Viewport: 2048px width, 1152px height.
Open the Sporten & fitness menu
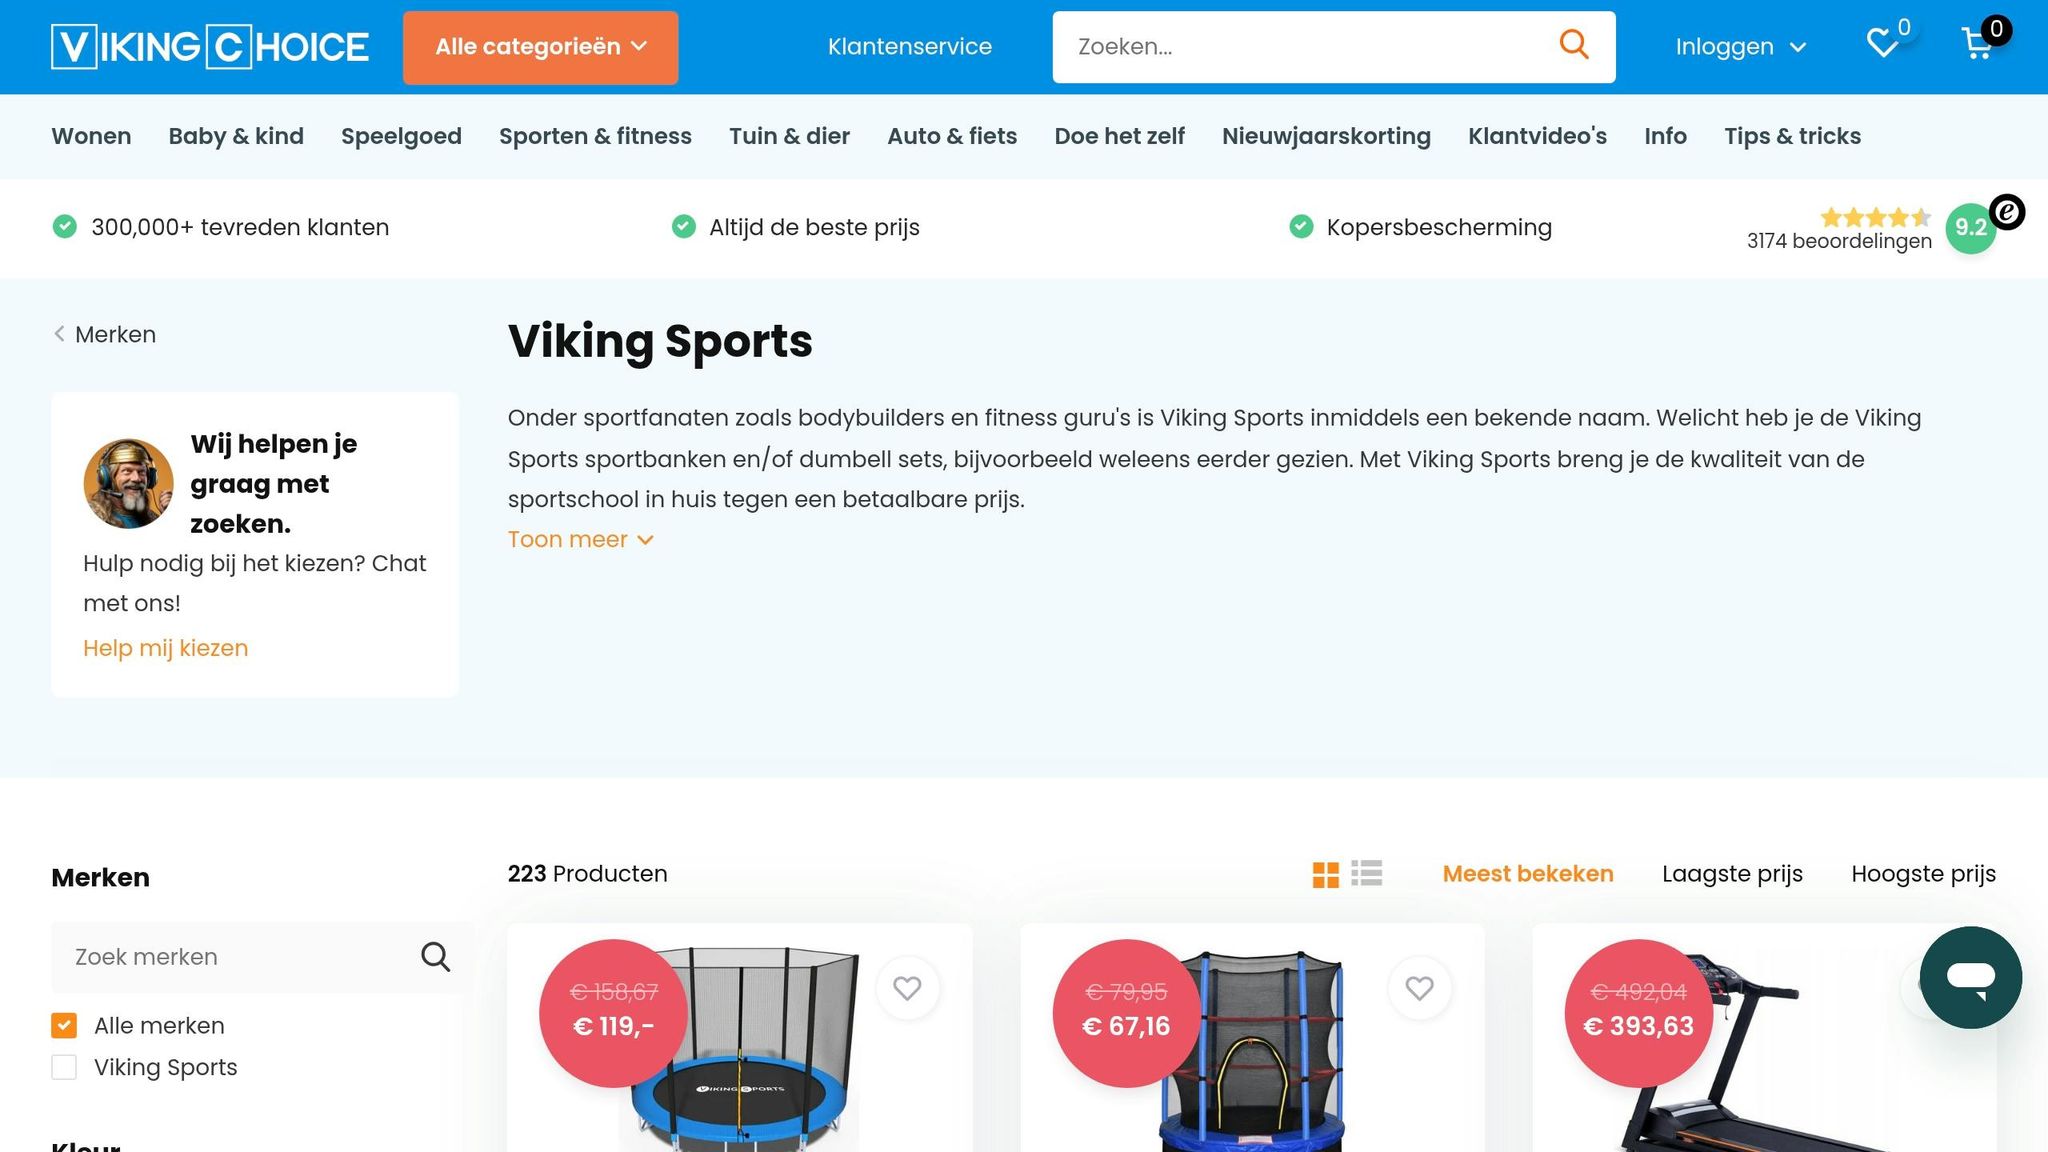(x=595, y=136)
